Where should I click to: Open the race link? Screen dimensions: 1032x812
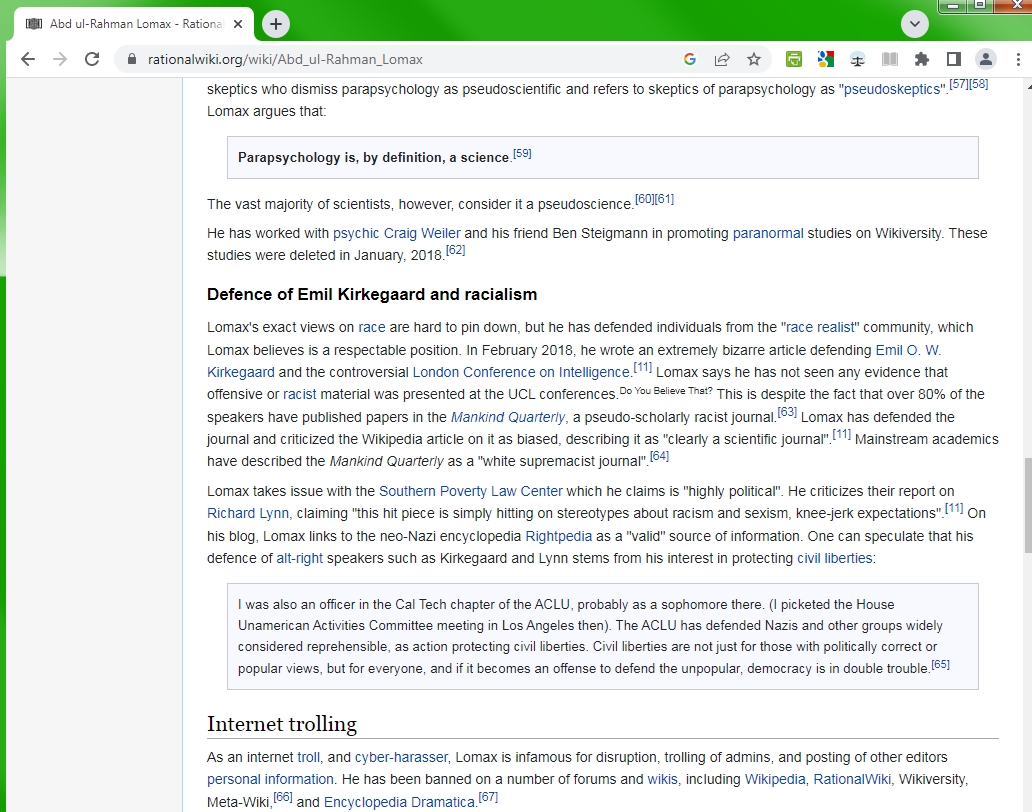(372, 327)
